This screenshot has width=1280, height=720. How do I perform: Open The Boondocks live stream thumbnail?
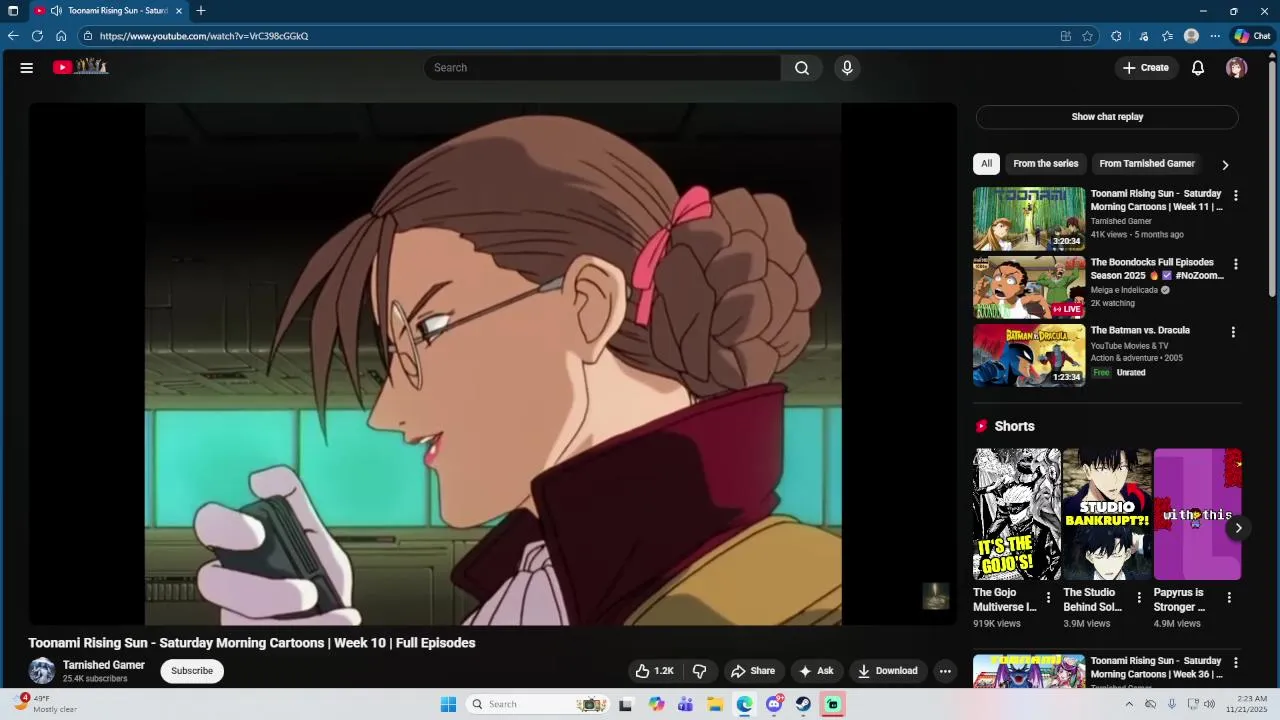pyautogui.click(x=1029, y=287)
